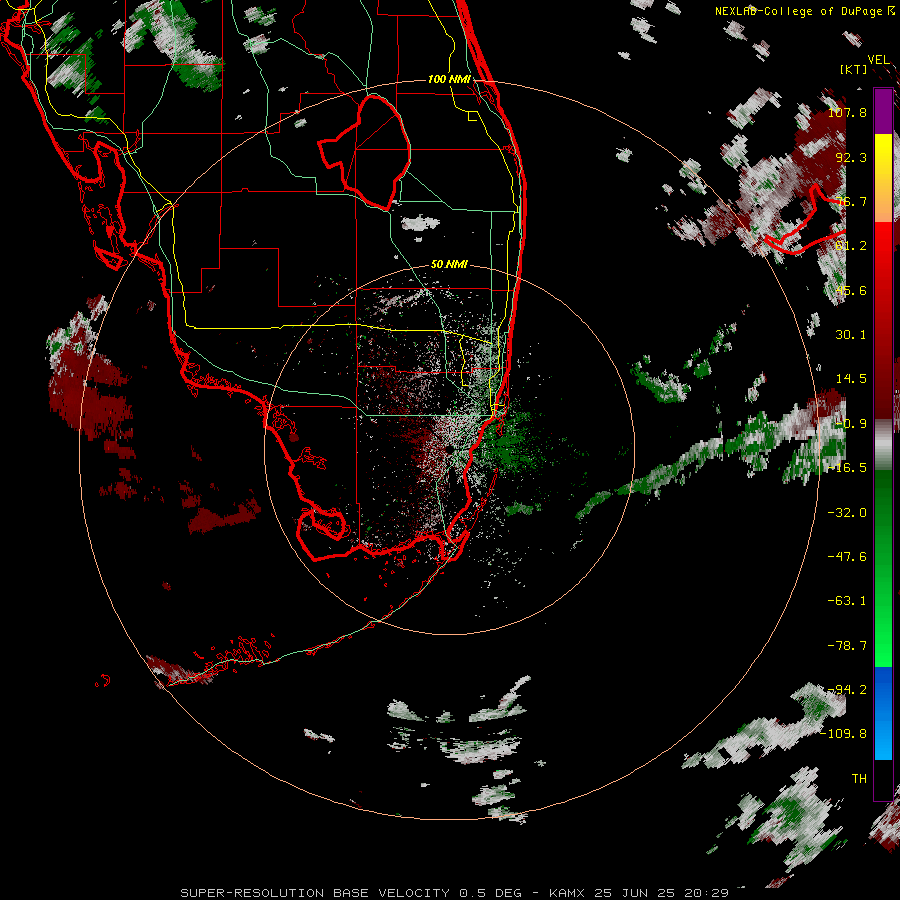Click the 100 NMI range ring label
The height and width of the screenshot is (900, 900).
(449, 79)
